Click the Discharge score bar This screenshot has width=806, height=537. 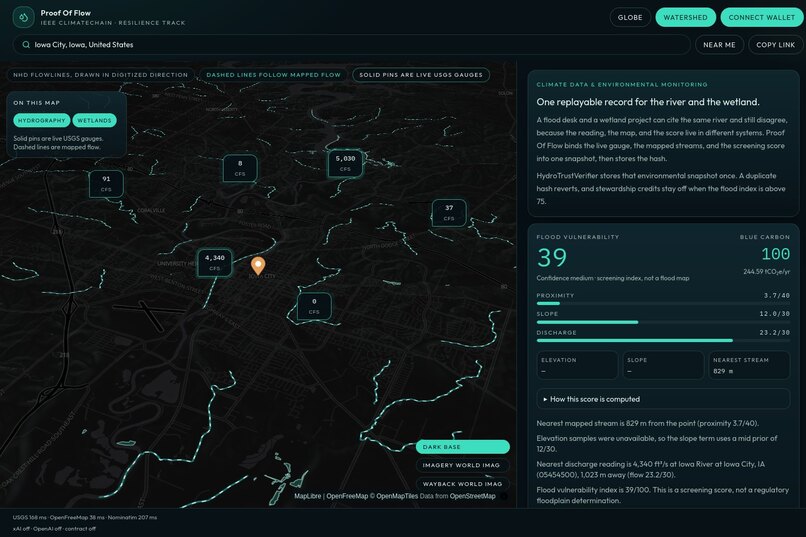[x=663, y=340]
